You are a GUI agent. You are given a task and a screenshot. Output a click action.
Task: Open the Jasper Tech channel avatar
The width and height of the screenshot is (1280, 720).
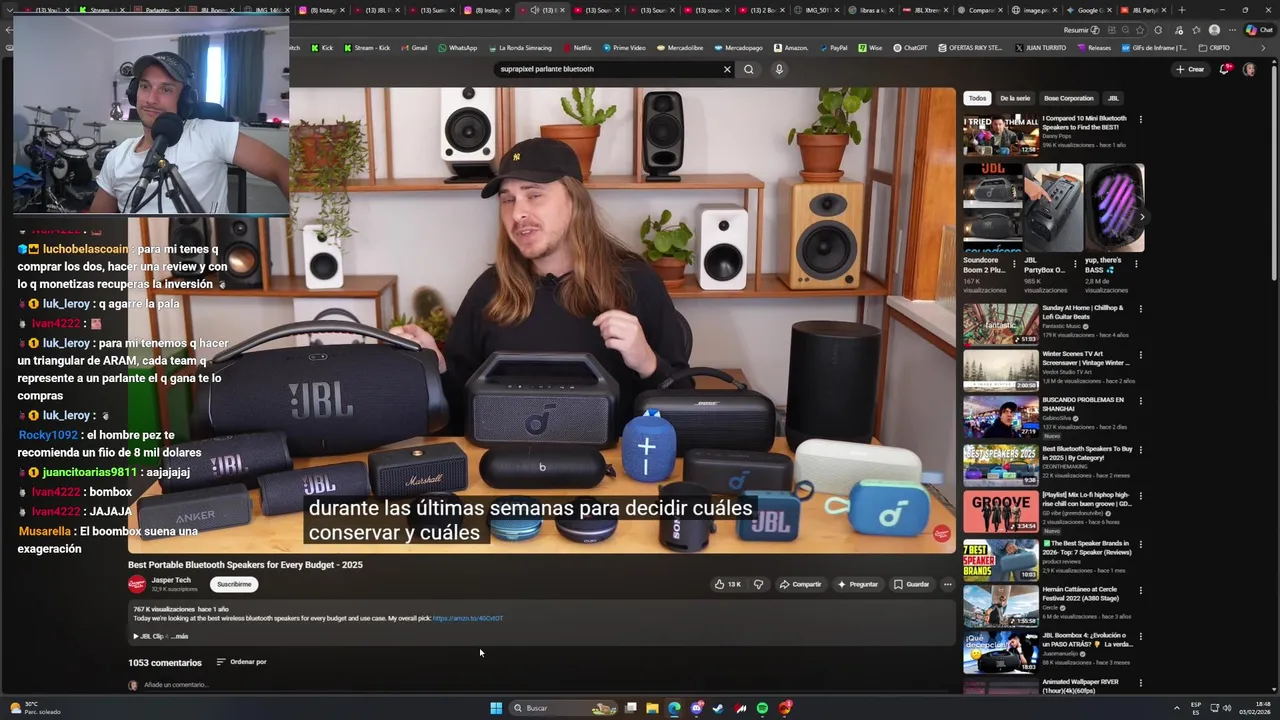click(137, 584)
